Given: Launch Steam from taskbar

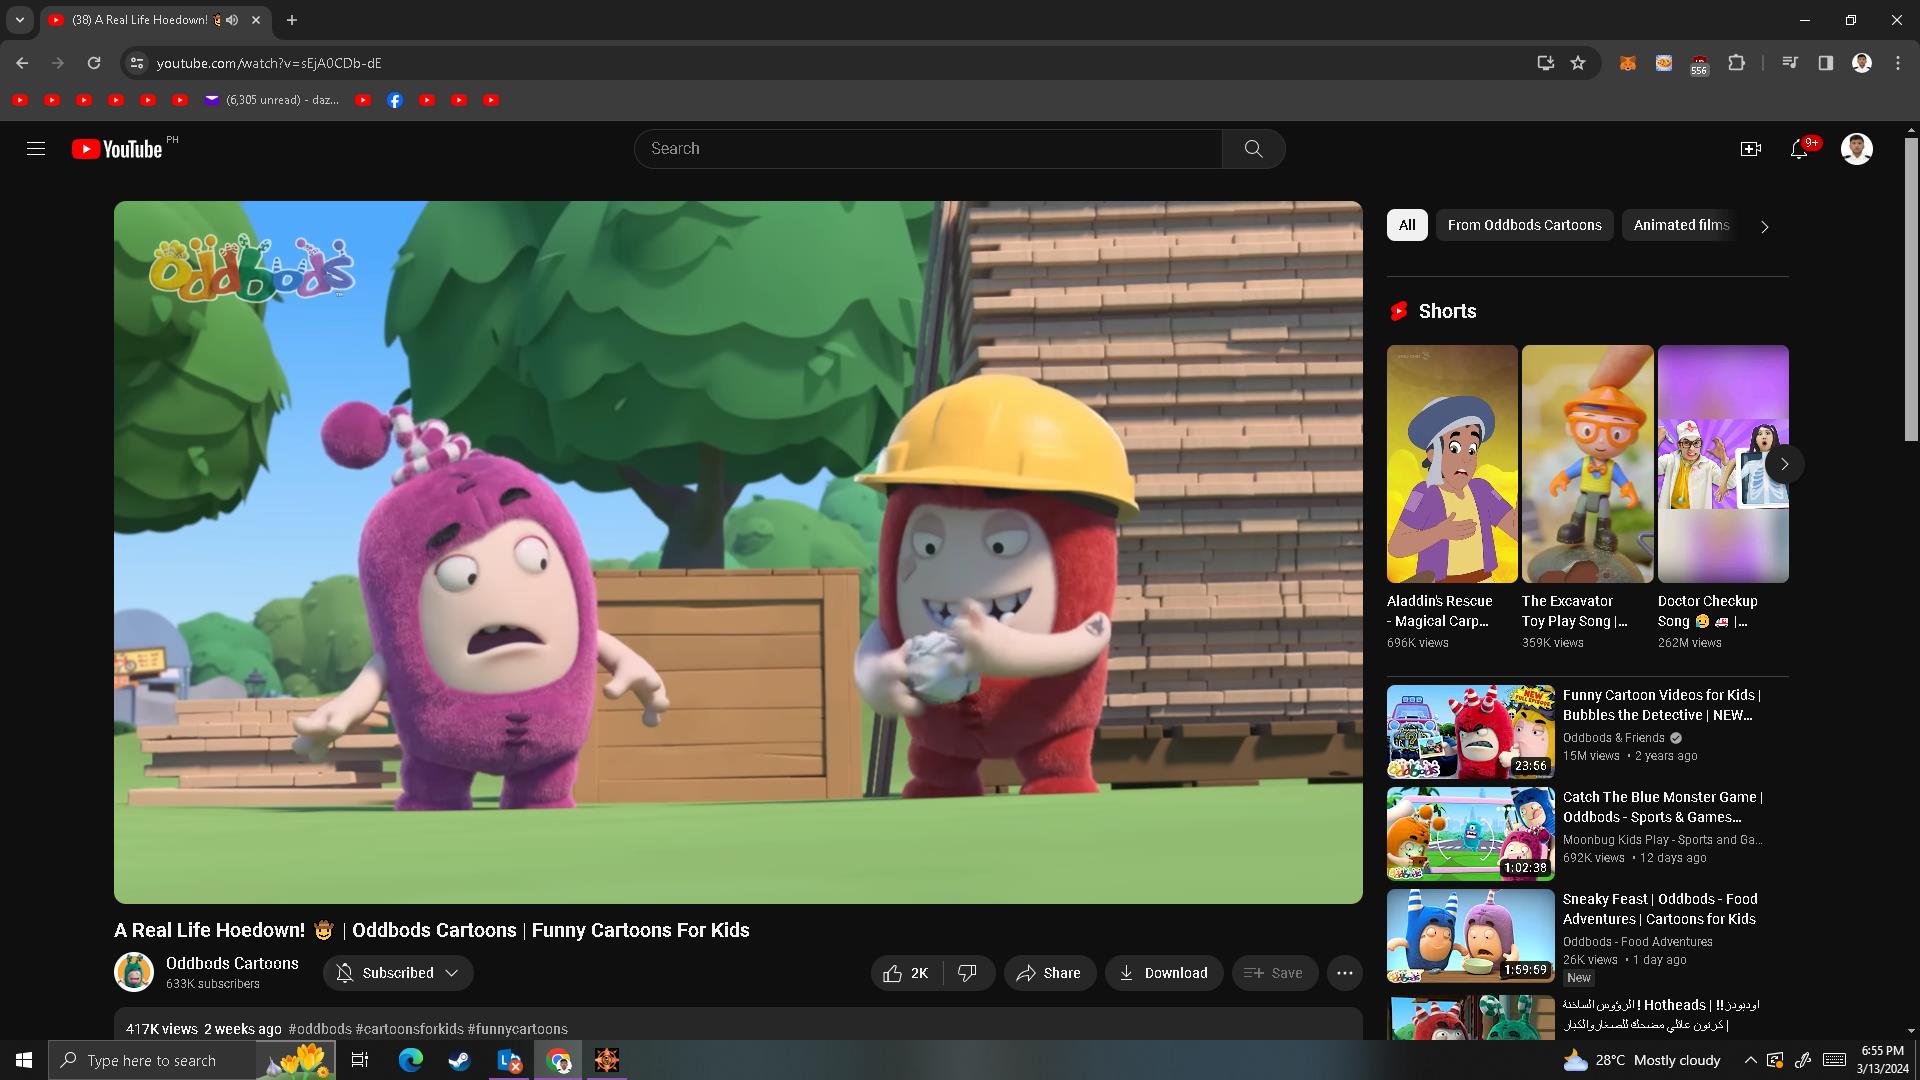Looking at the screenshot, I should pyautogui.click(x=459, y=1060).
